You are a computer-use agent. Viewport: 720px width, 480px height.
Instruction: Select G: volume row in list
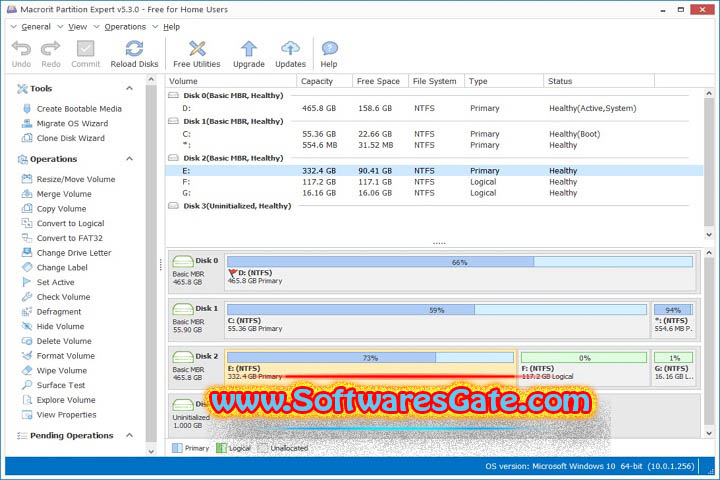(434, 193)
